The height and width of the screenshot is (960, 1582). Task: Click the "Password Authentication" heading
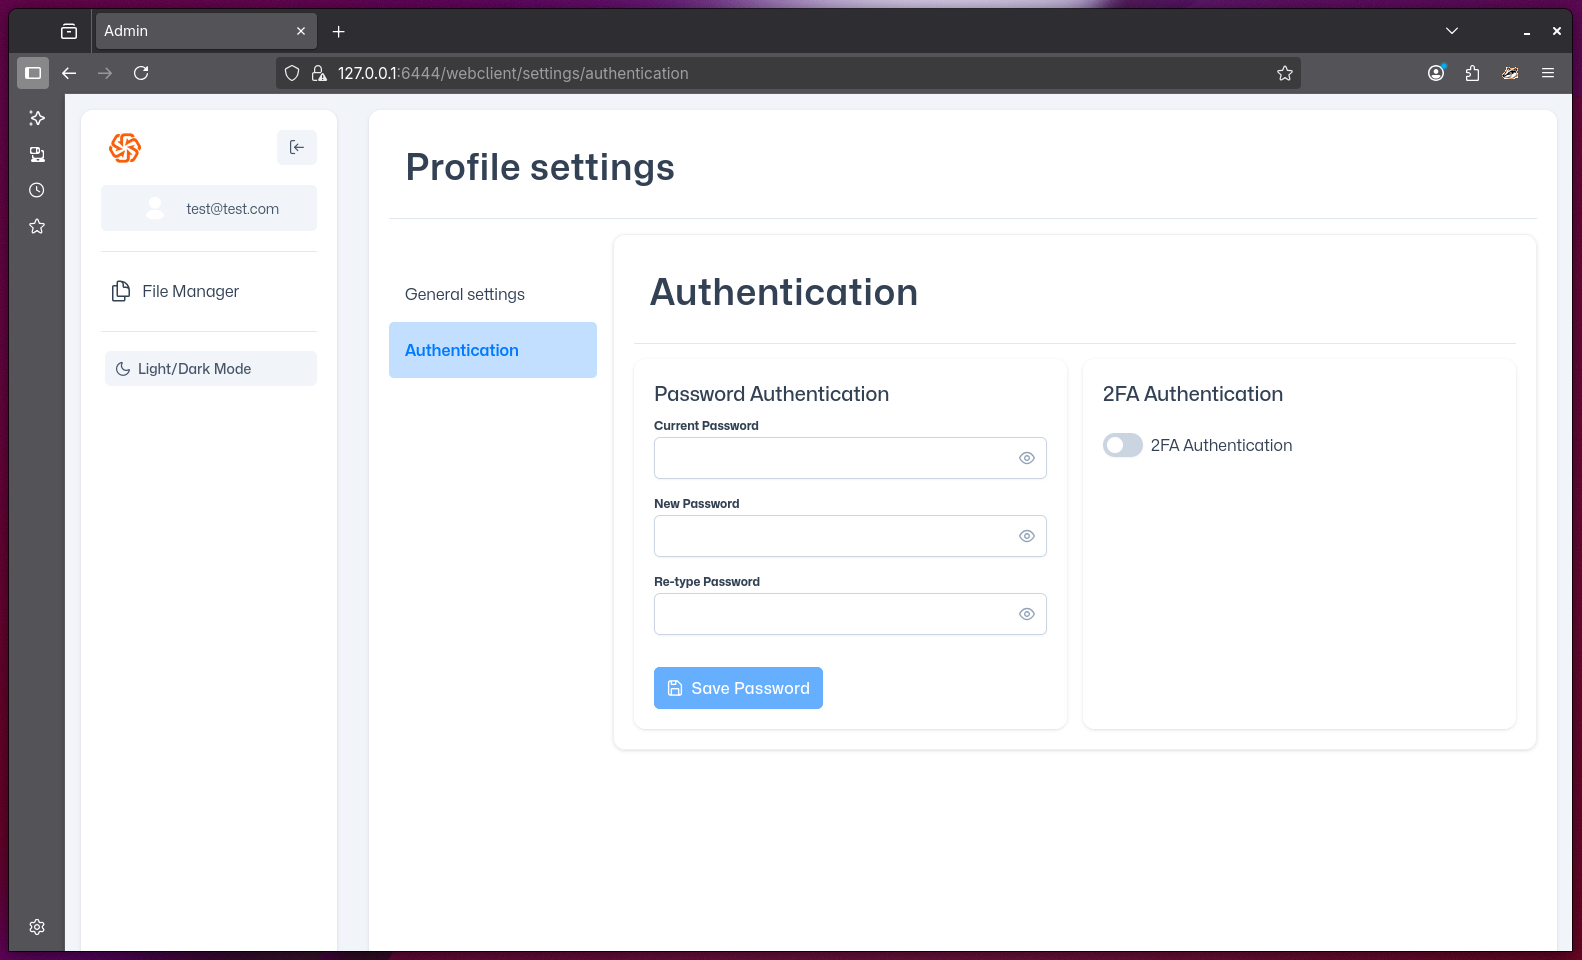[x=771, y=394]
